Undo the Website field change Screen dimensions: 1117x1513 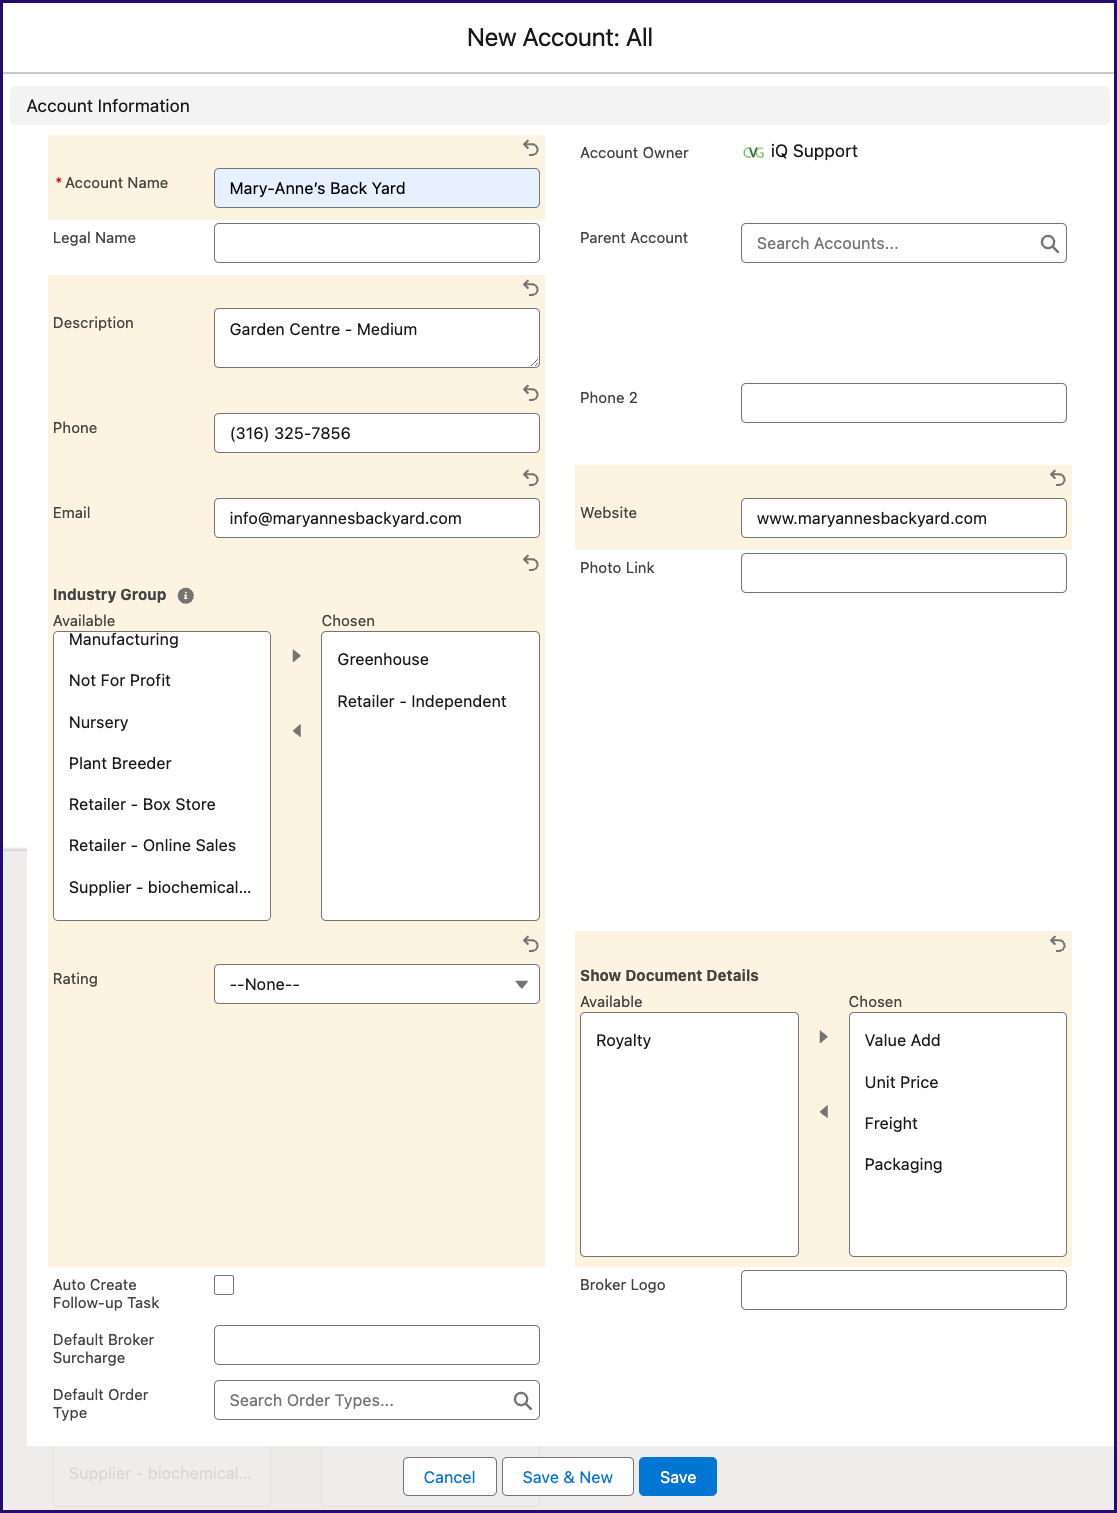(x=1058, y=478)
